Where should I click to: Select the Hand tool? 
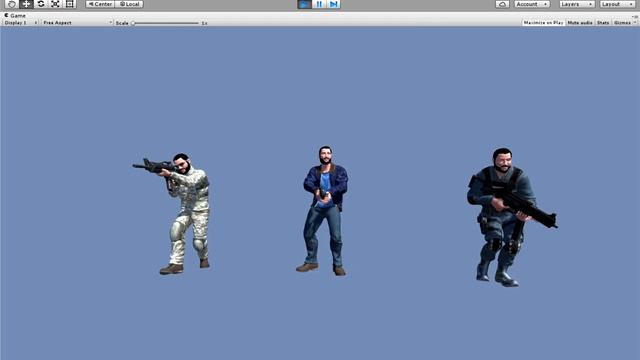click(x=11, y=4)
